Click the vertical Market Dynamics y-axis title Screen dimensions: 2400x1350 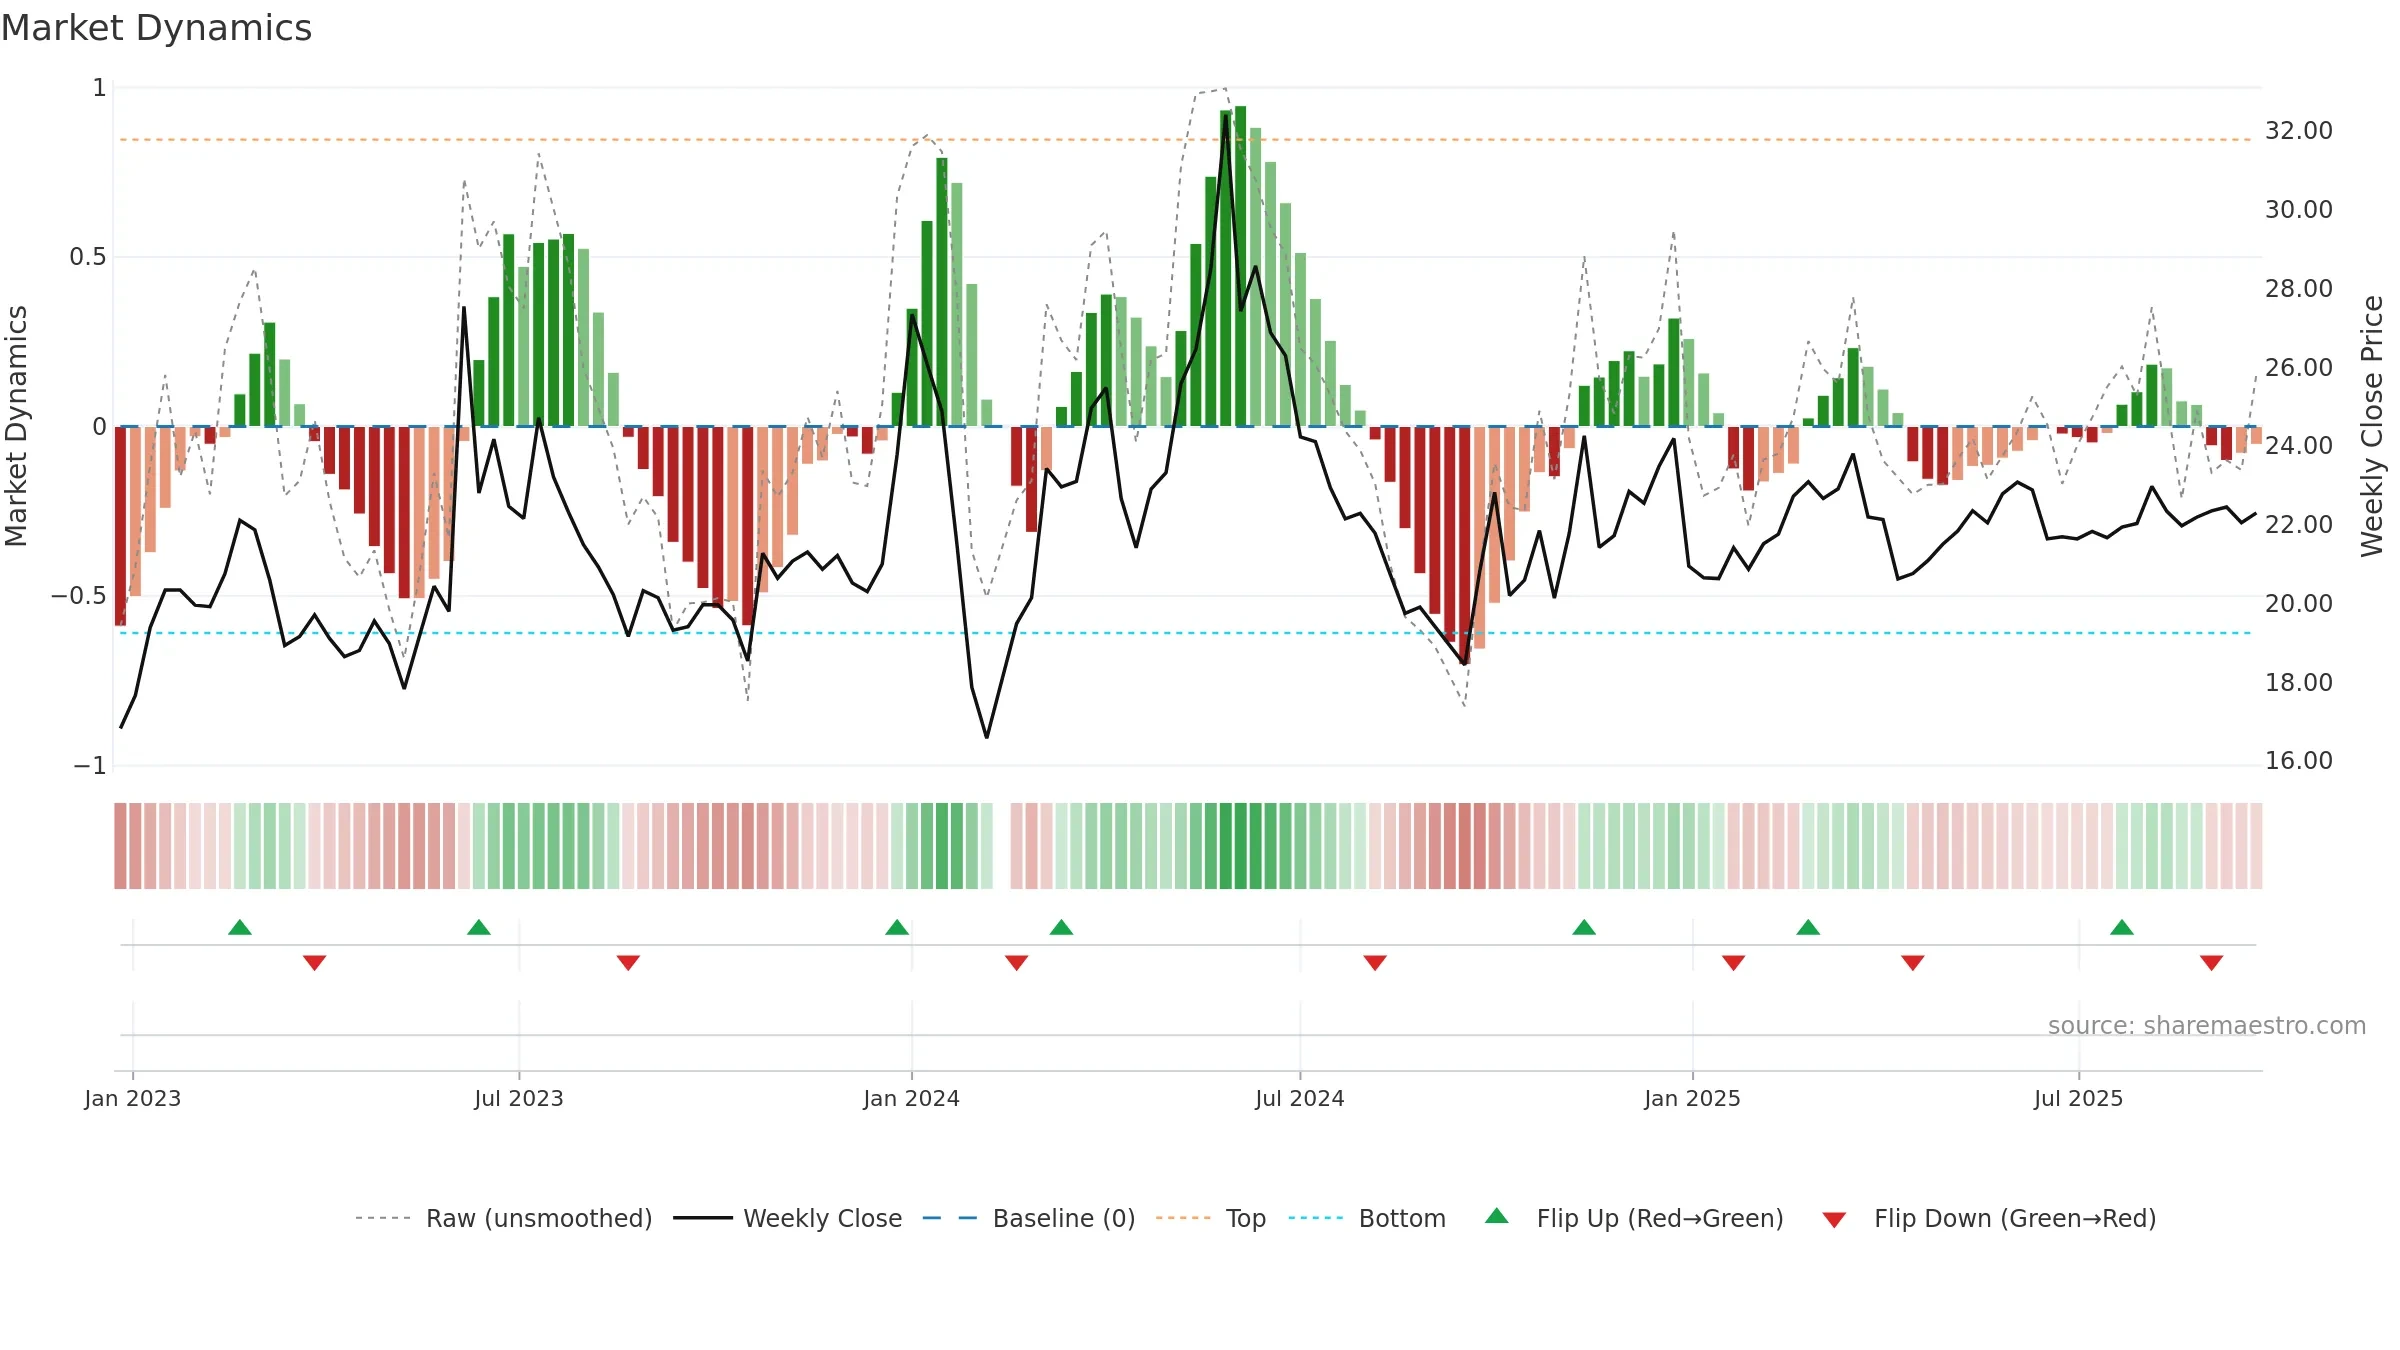coord(16,426)
